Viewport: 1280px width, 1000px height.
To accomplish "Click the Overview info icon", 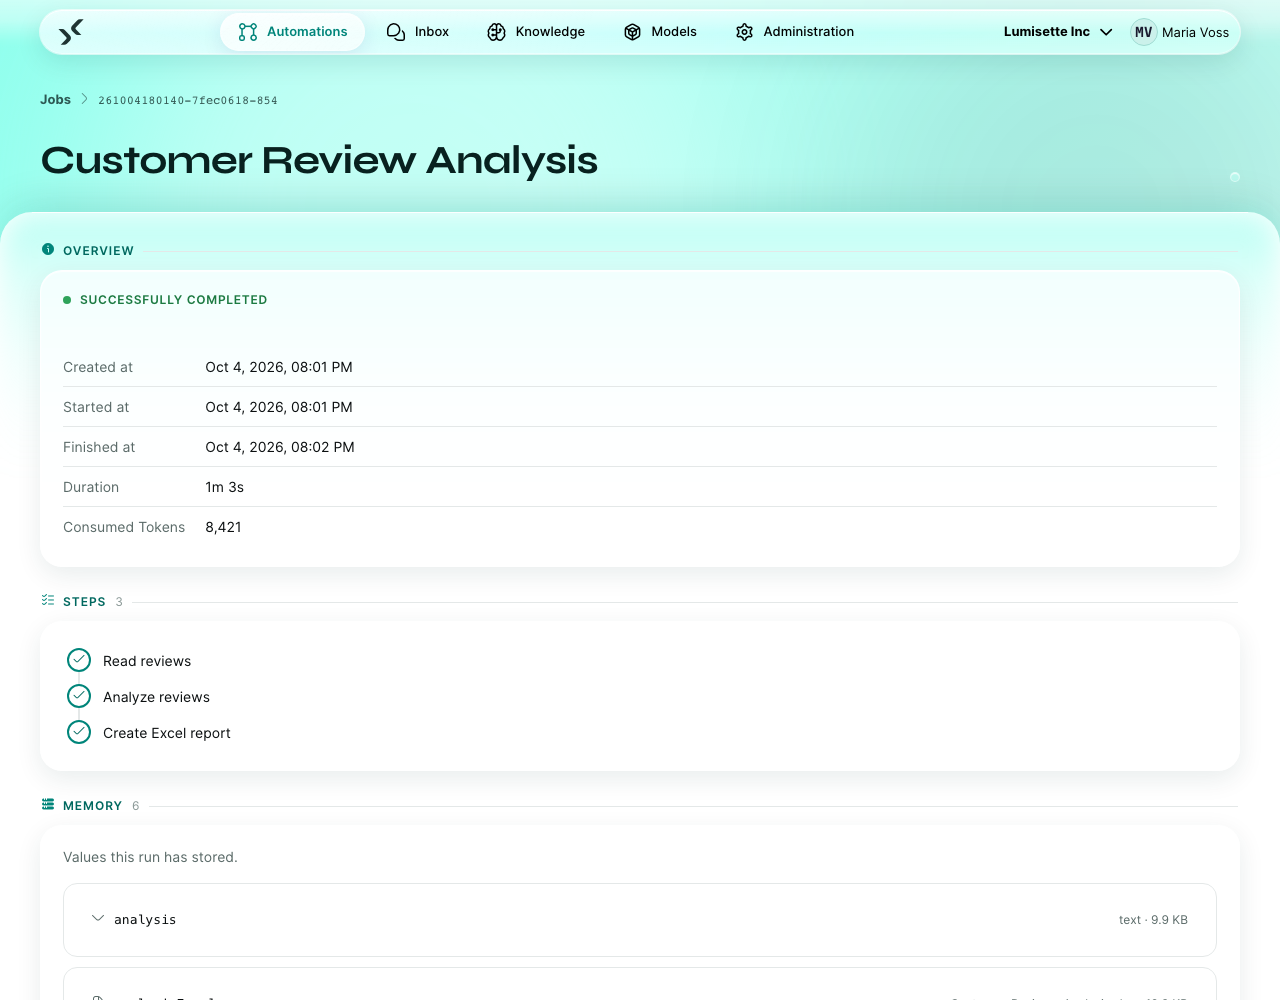I will (x=48, y=249).
